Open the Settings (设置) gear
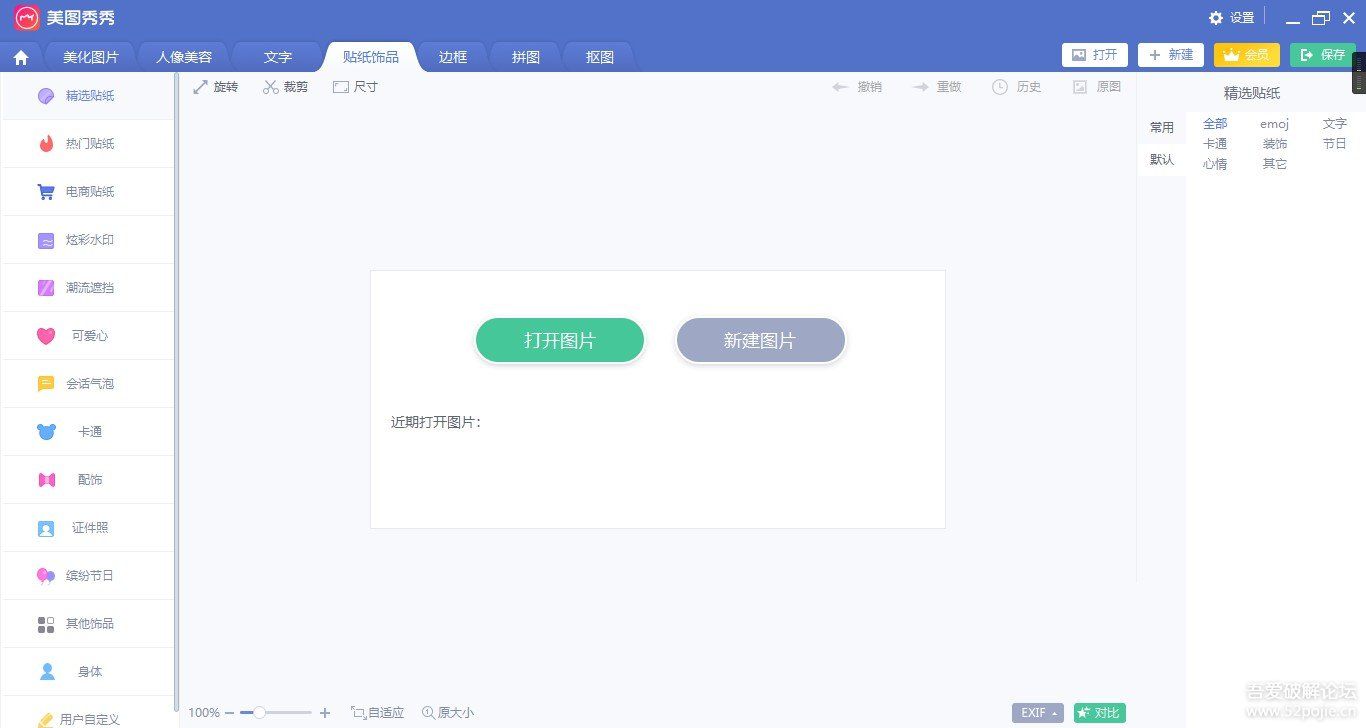 tap(1231, 18)
